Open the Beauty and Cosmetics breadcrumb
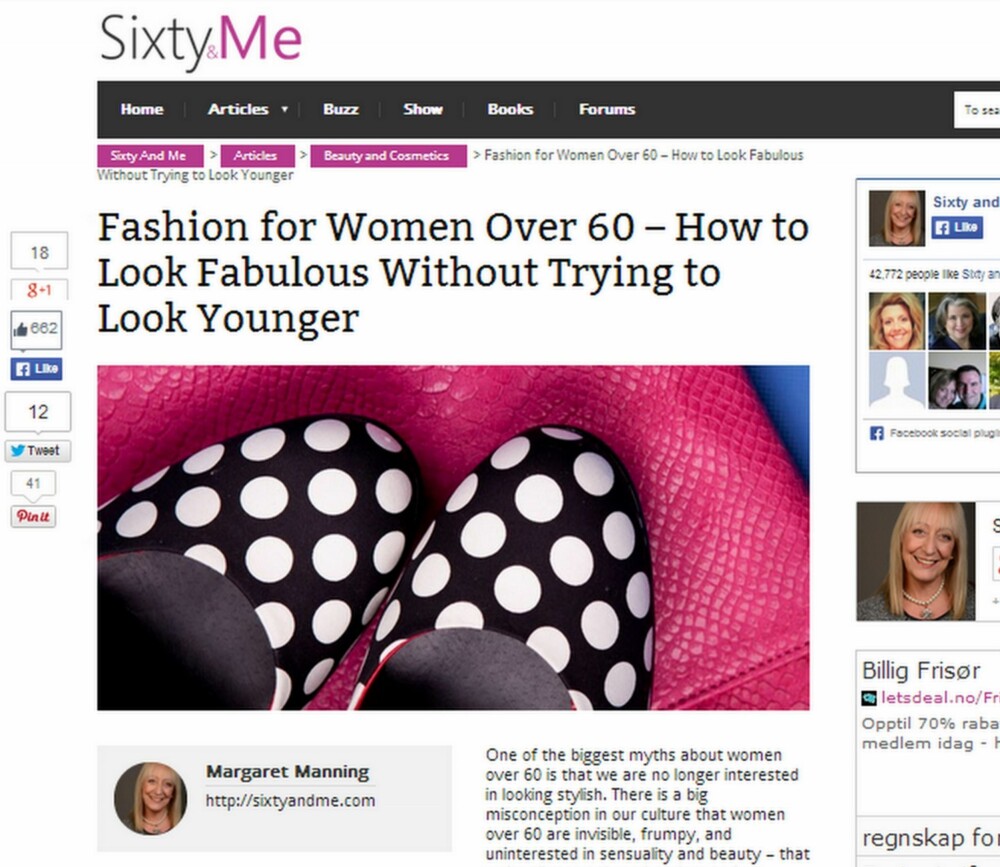1000x867 pixels. (388, 156)
